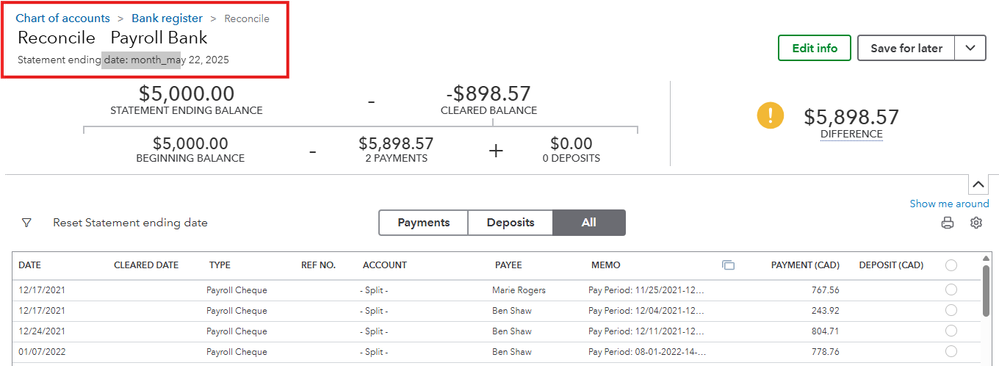Sort by the TYPE column header
Viewport: 999px width, 366px height.
click(220, 265)
